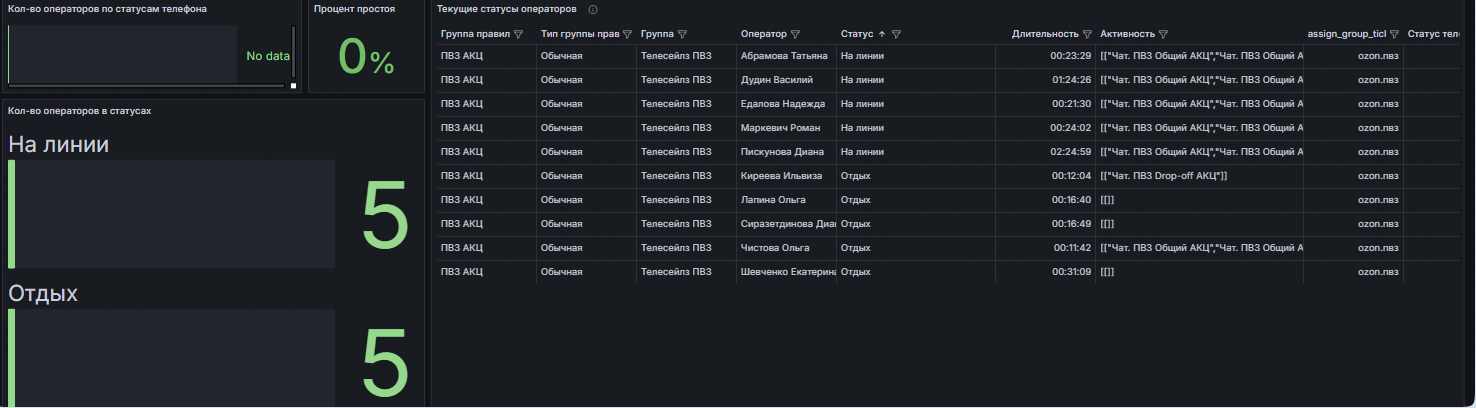This screenshot has height=408, width=1476.
Task: Open Текущие статусы операторов panel title menu
Action: (x=507, y=9)
